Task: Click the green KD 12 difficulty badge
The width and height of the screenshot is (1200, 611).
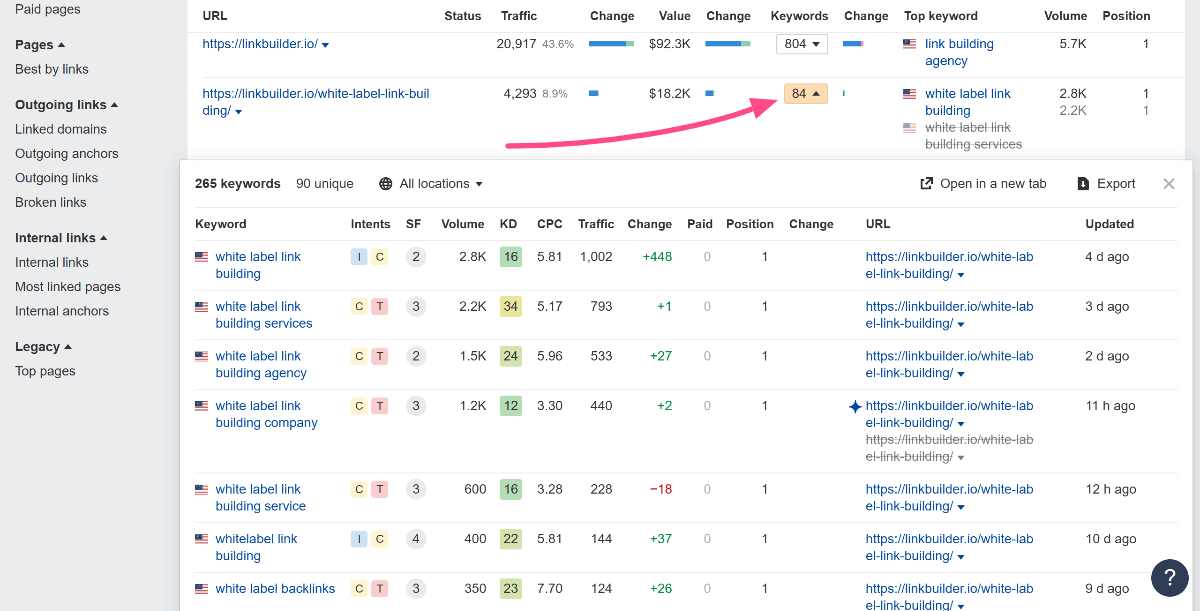Action: [511, 406]
